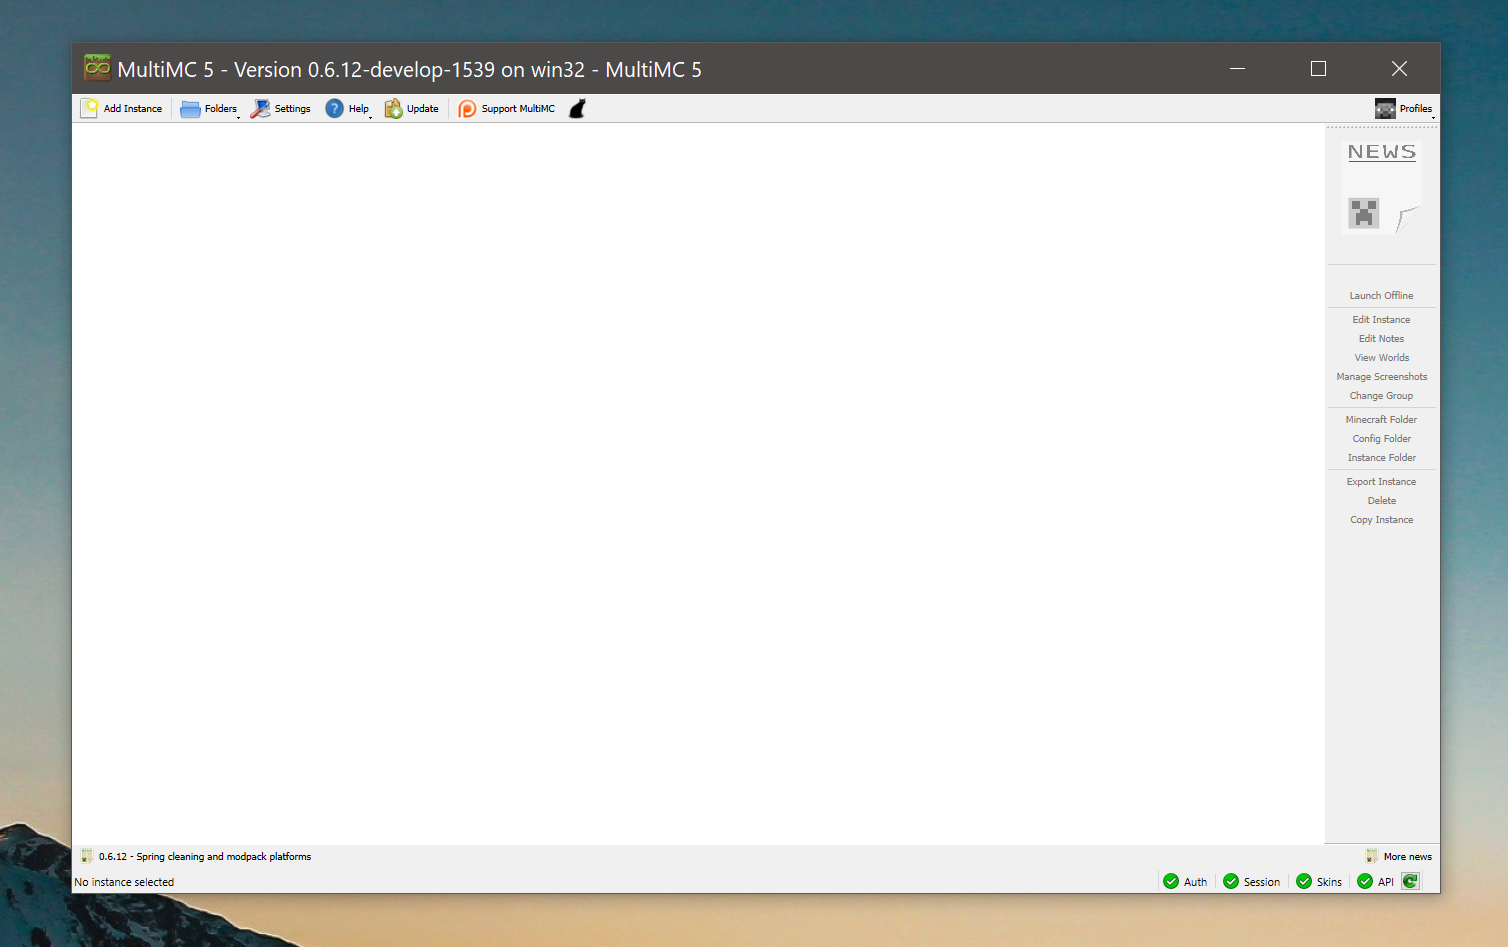The height and width of the screenshot is (947, 1508).
Task: Click the MultiMC logo in the title bar
Action: [96, 67]
